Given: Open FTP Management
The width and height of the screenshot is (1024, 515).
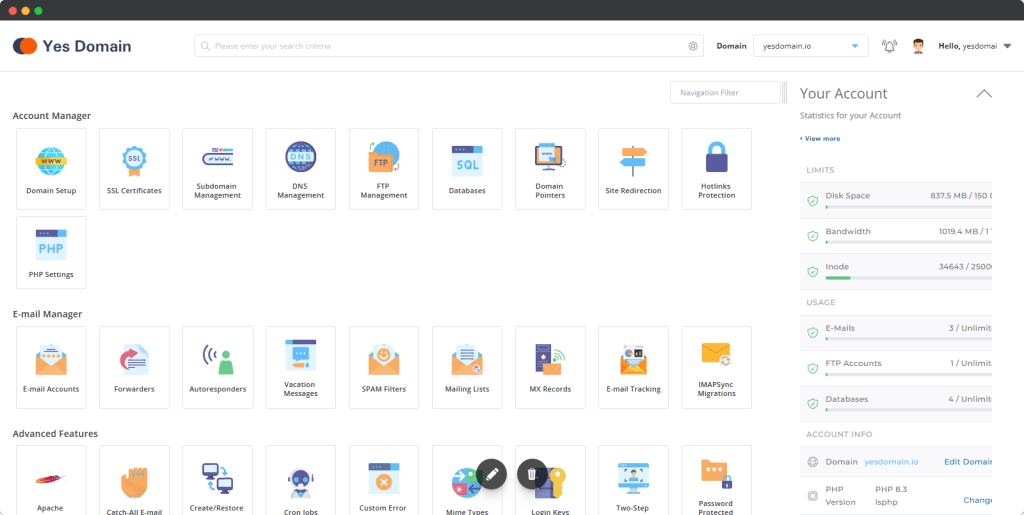Looking at the screenshot, I should point(384,169).
